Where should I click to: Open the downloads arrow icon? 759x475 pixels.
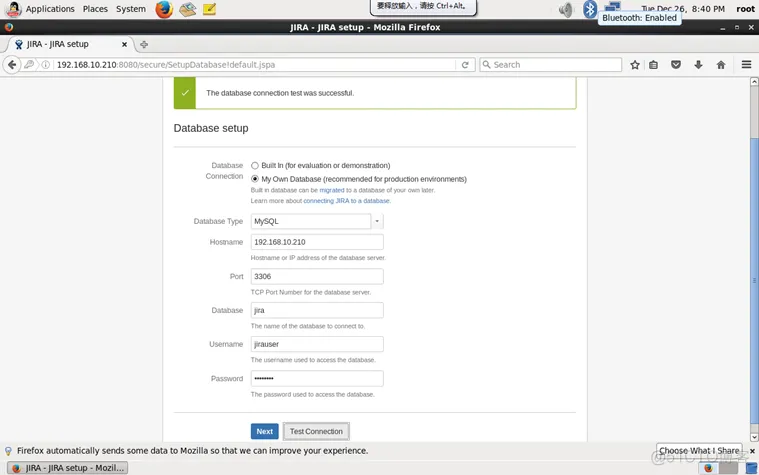tap(698, 64)
